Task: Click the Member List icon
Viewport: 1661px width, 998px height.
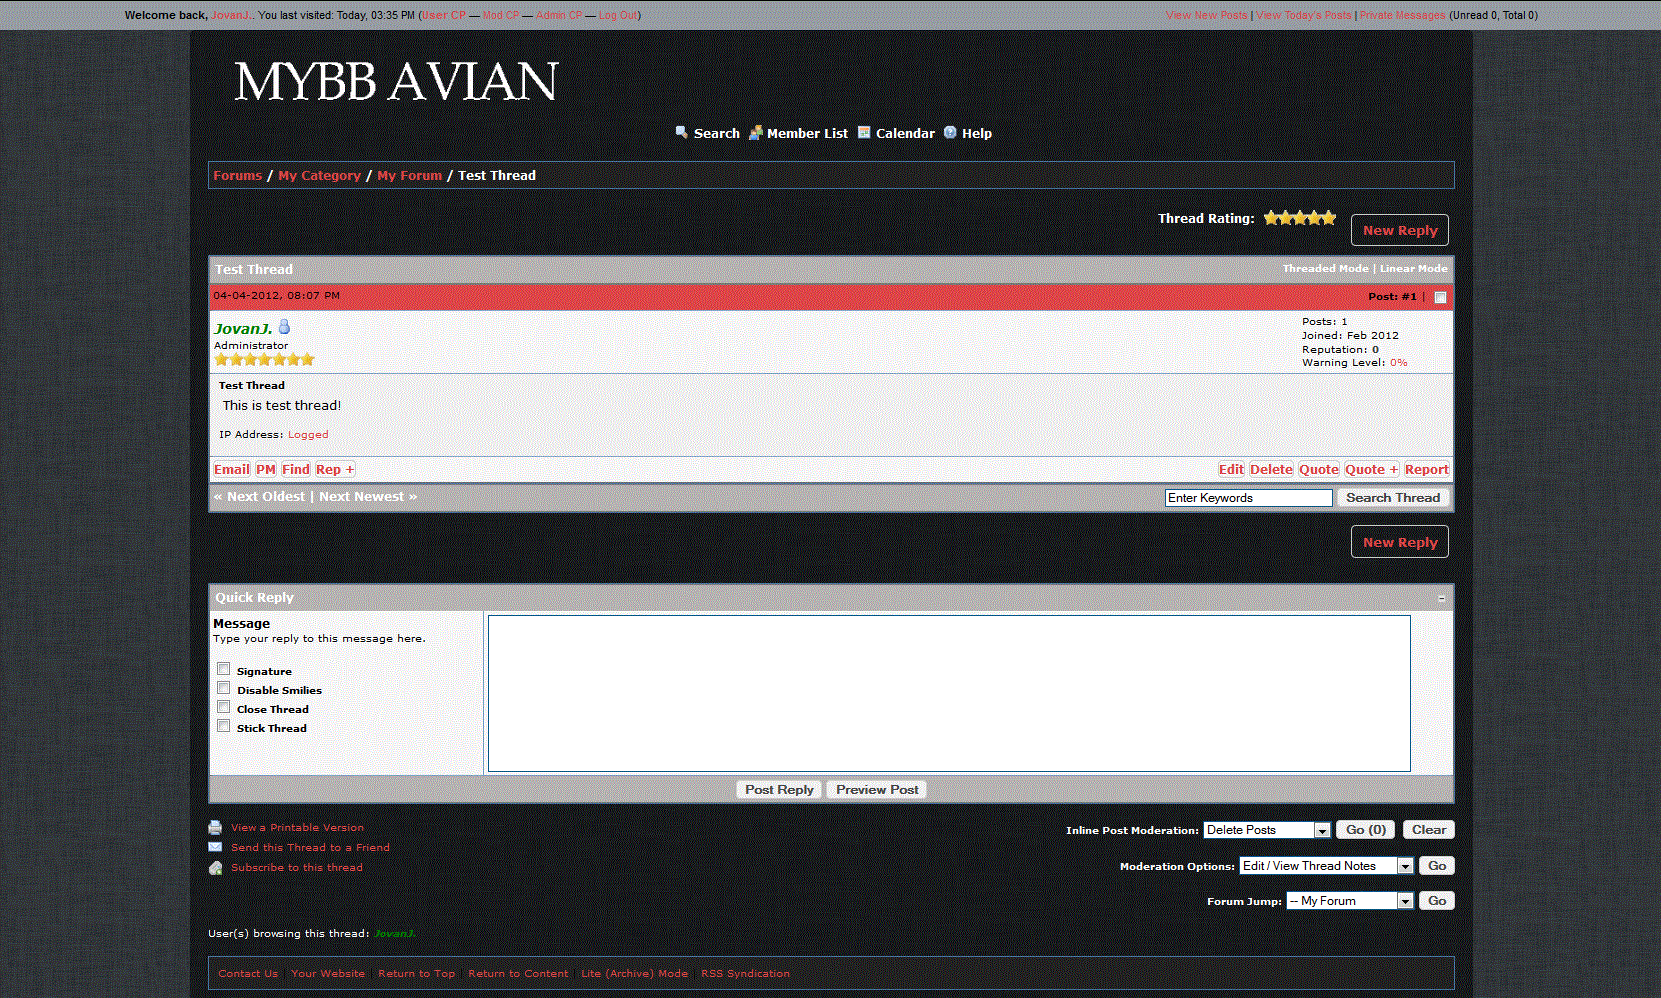Action: pyautogui.click(x=756, y=132)
